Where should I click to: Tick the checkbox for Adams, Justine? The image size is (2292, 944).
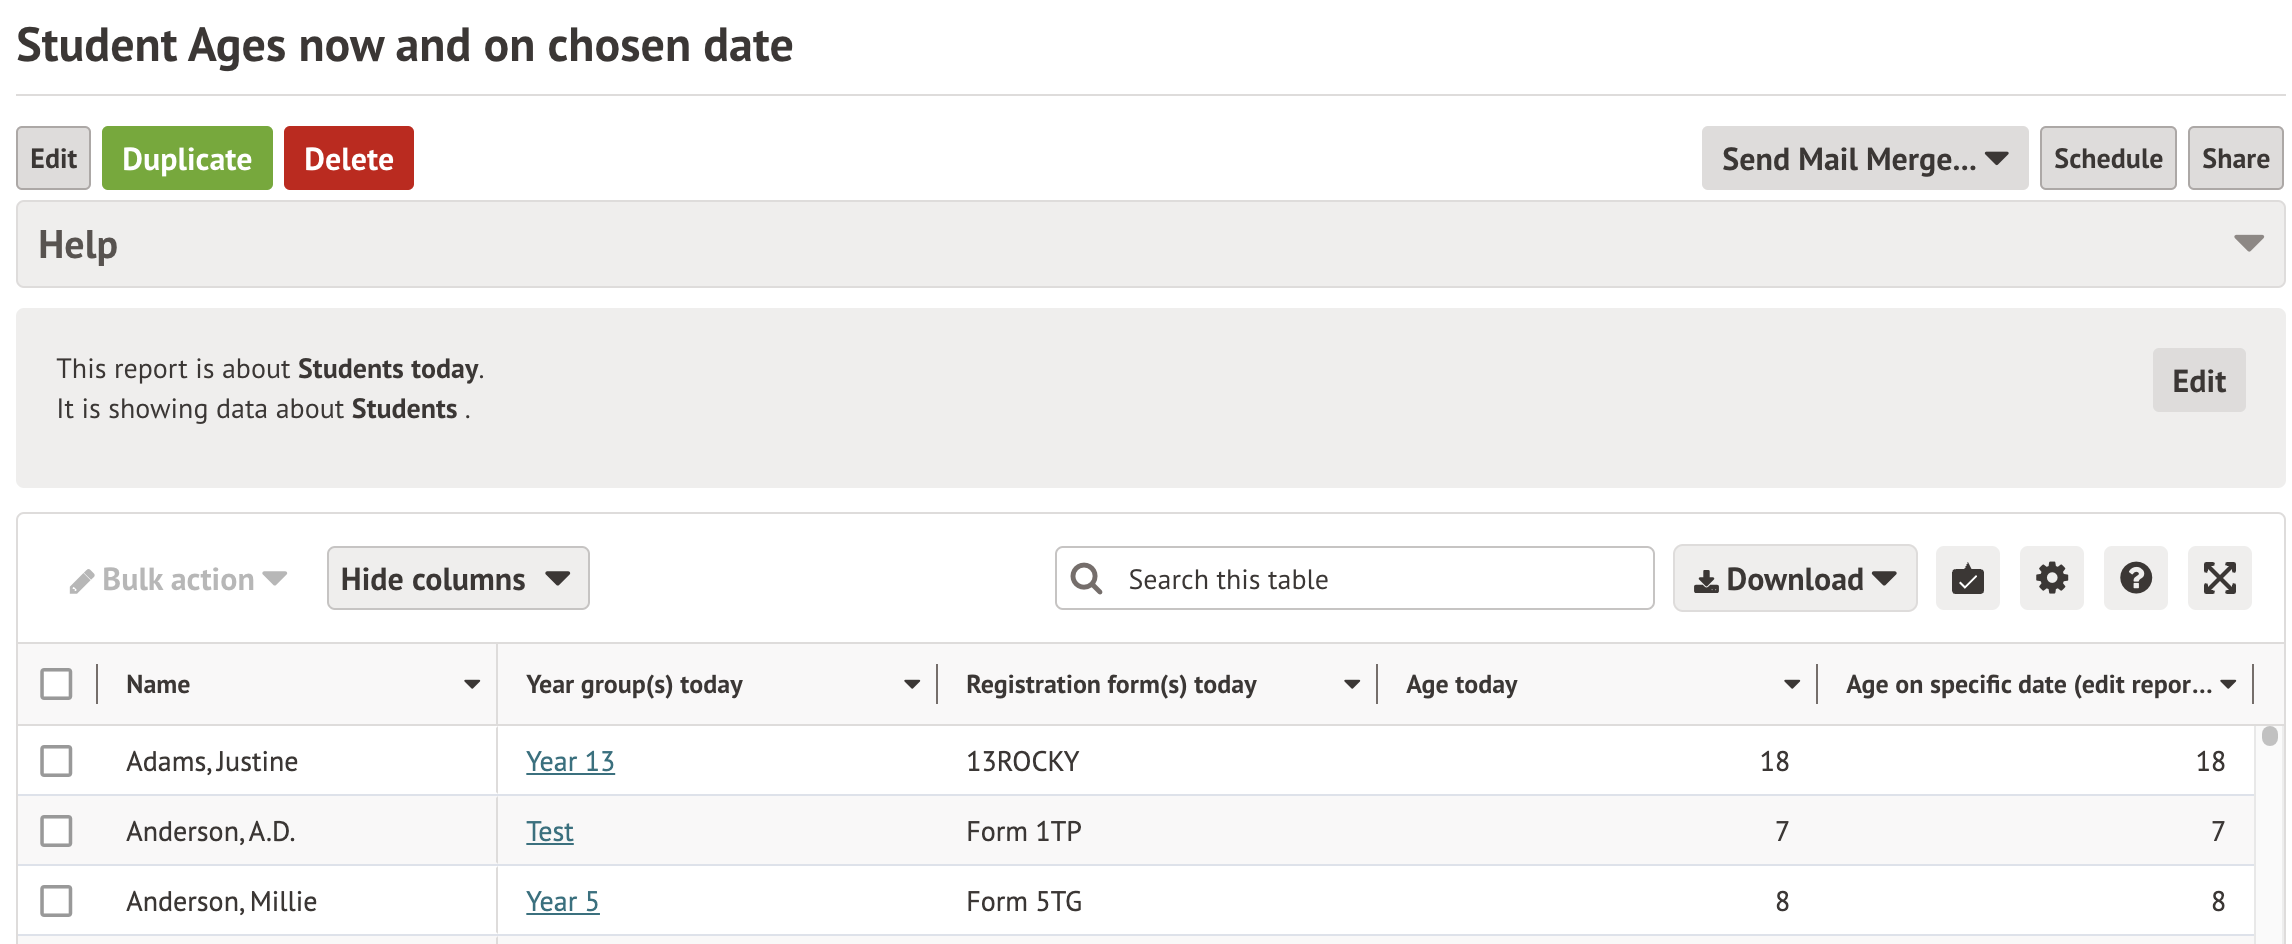pos(57,761)
